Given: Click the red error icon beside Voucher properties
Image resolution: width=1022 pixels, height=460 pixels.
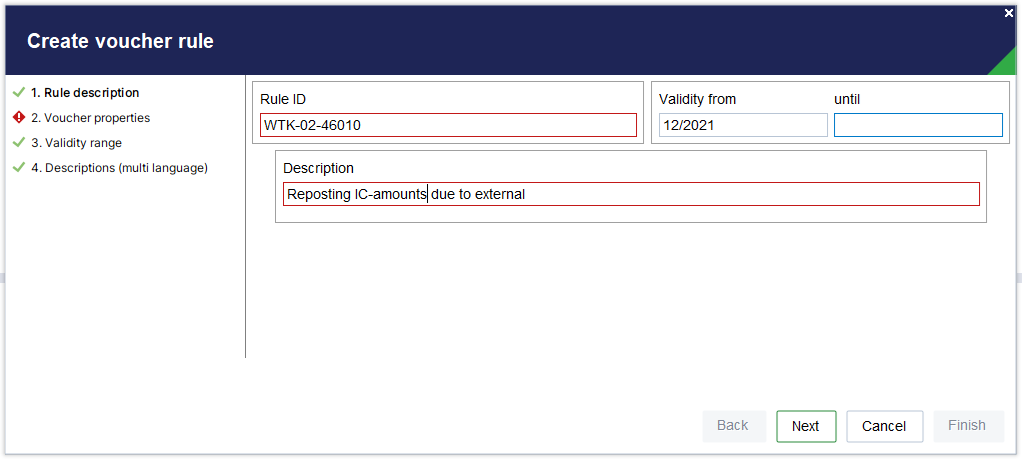Looking at the screenshot, I should (19, 118).
